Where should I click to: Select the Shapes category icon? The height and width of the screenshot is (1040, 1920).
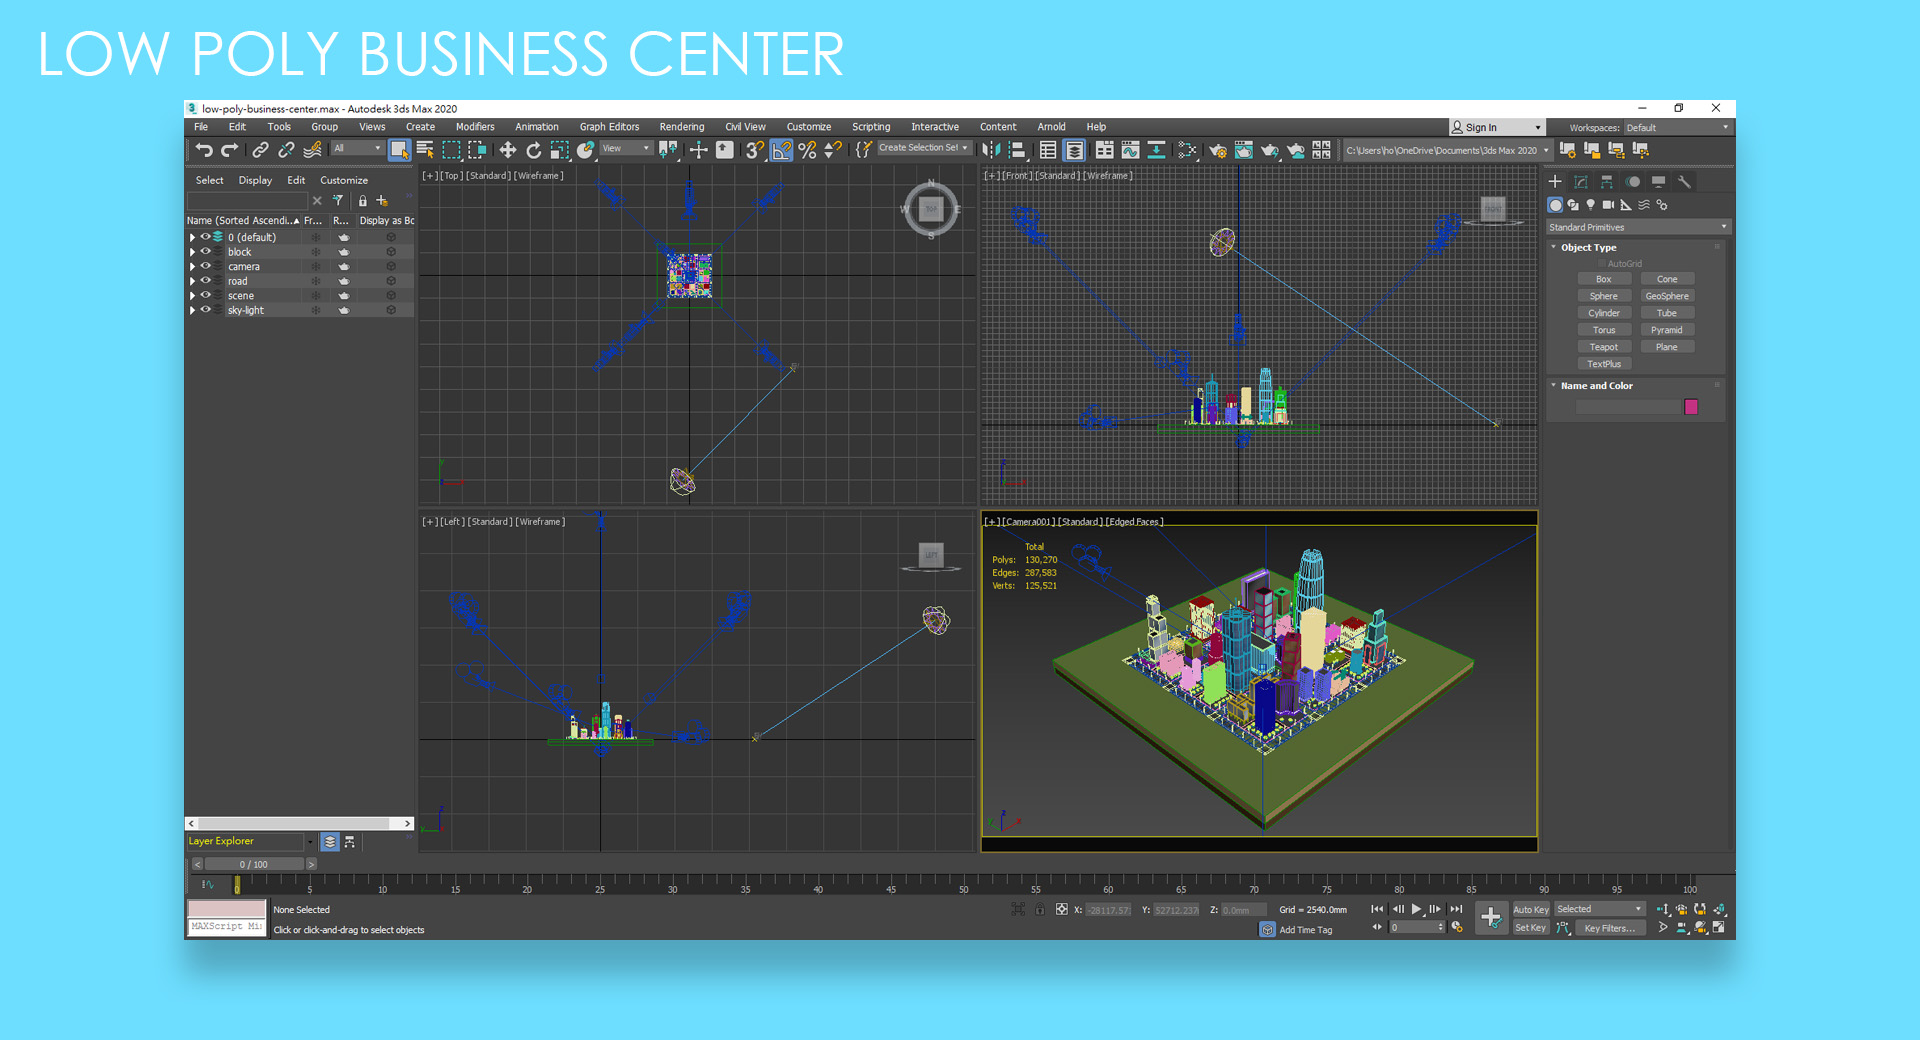[1573, 205]
